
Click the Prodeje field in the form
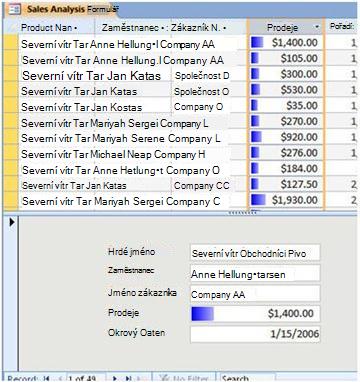pos(255,314)
